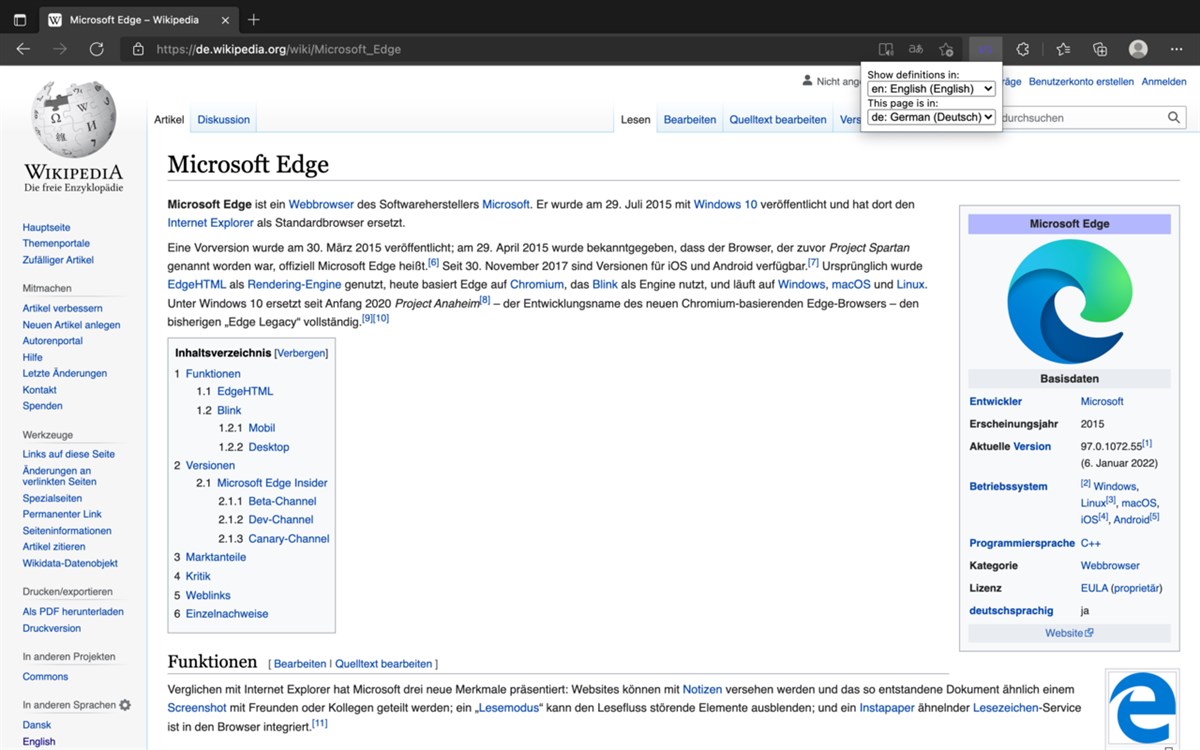Open language settings gear in sidebar
The height and width of the screenshot is (750, 1200).
pos(125,705)
